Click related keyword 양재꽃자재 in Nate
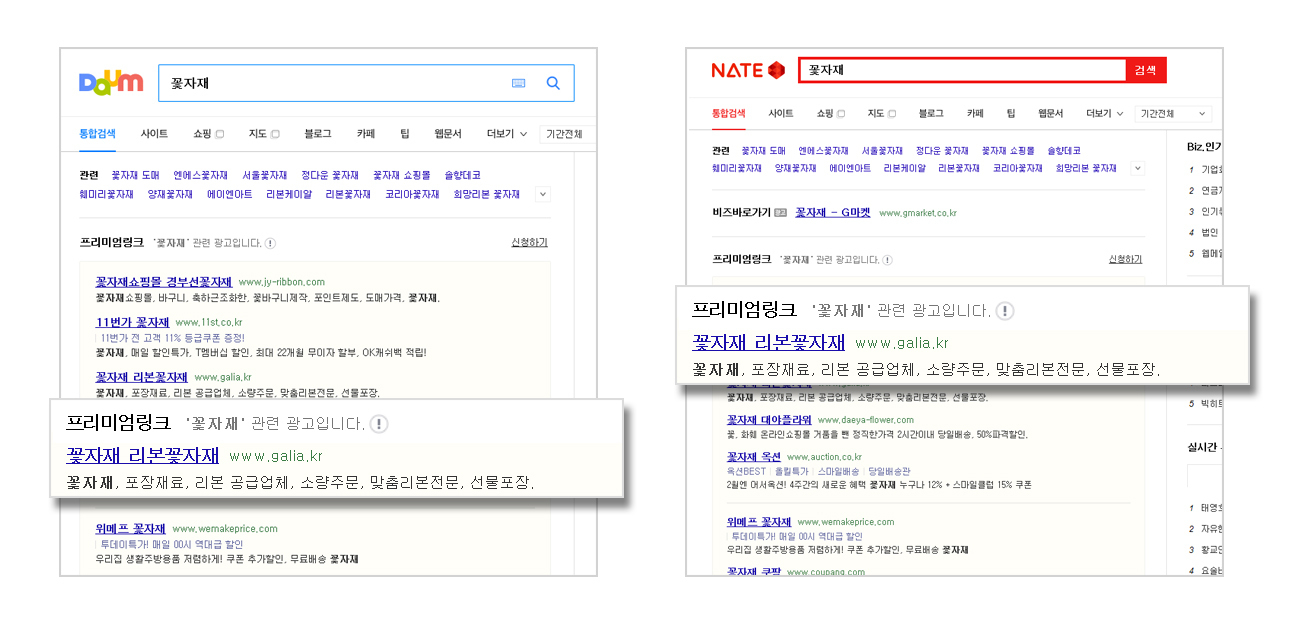The image size is (1300, 623). click(x=795, y=169)
